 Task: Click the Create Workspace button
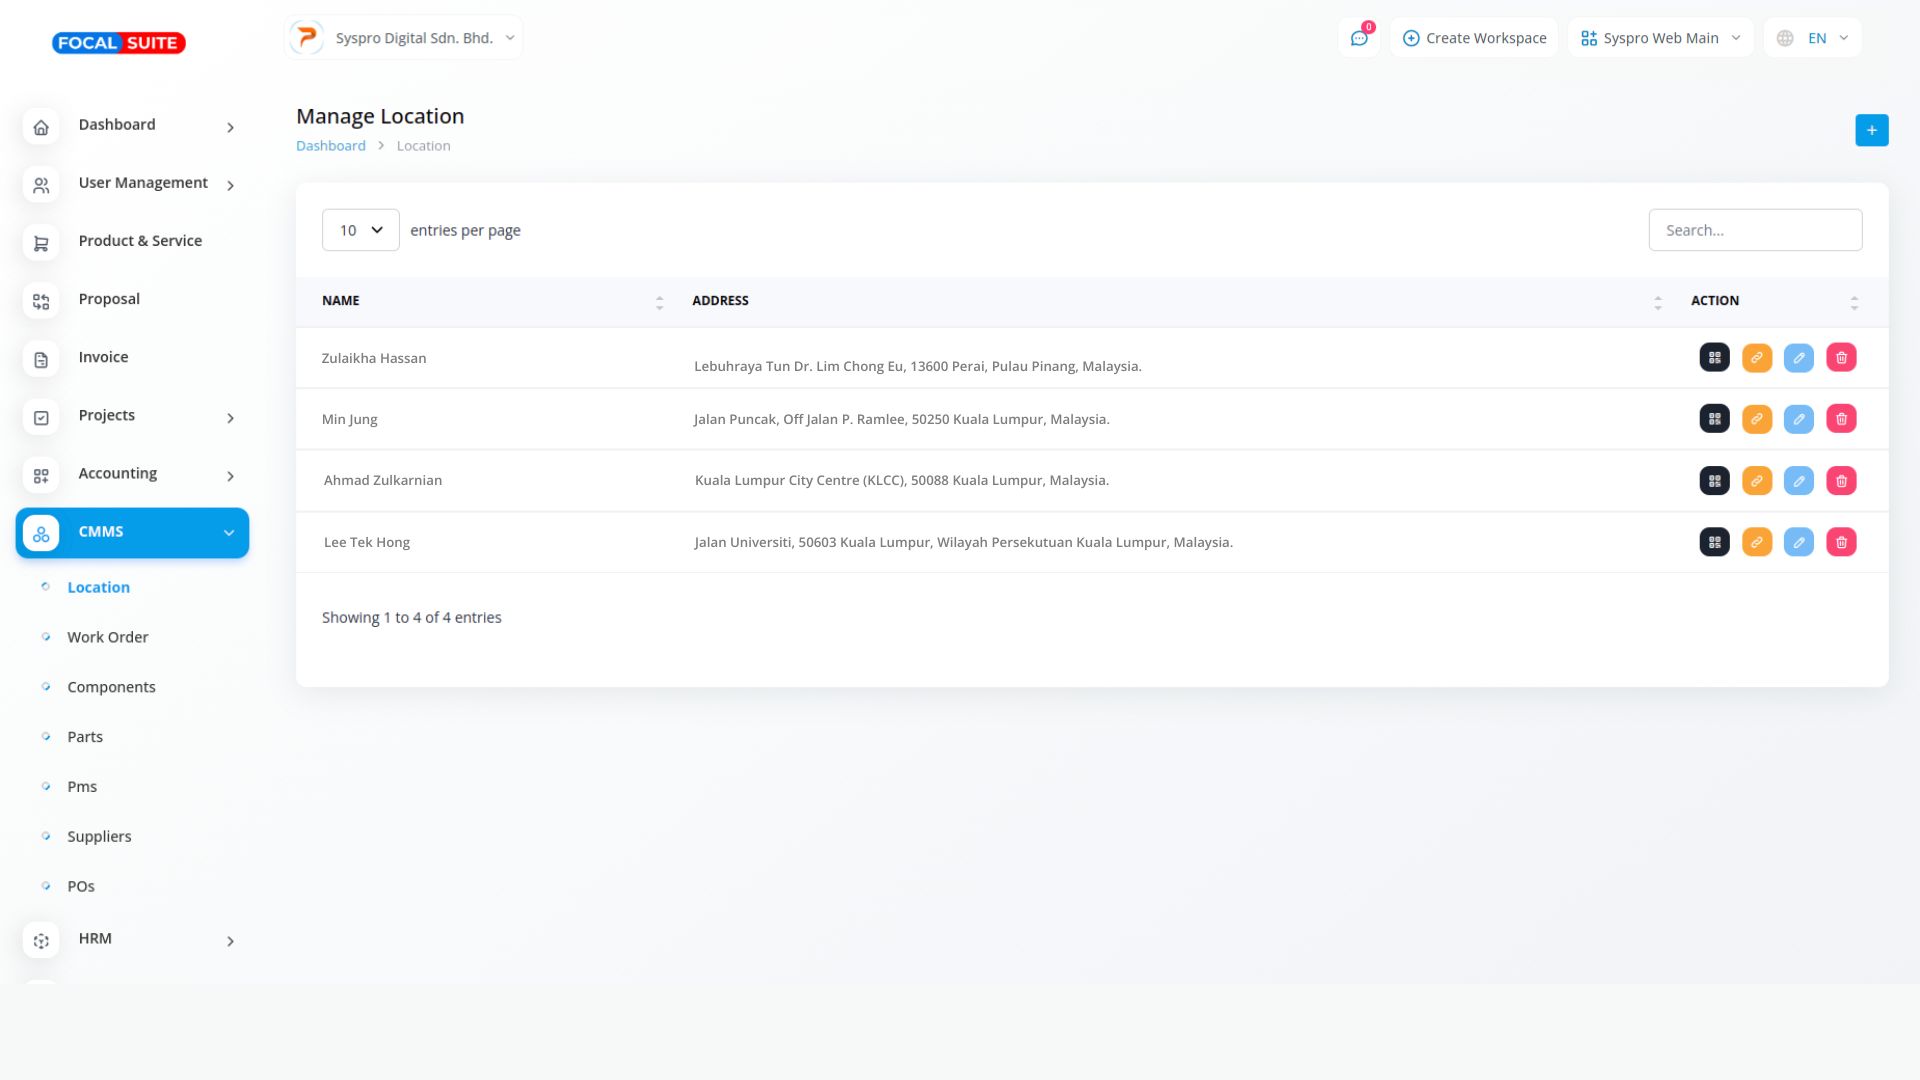[x=1474, y=38]
